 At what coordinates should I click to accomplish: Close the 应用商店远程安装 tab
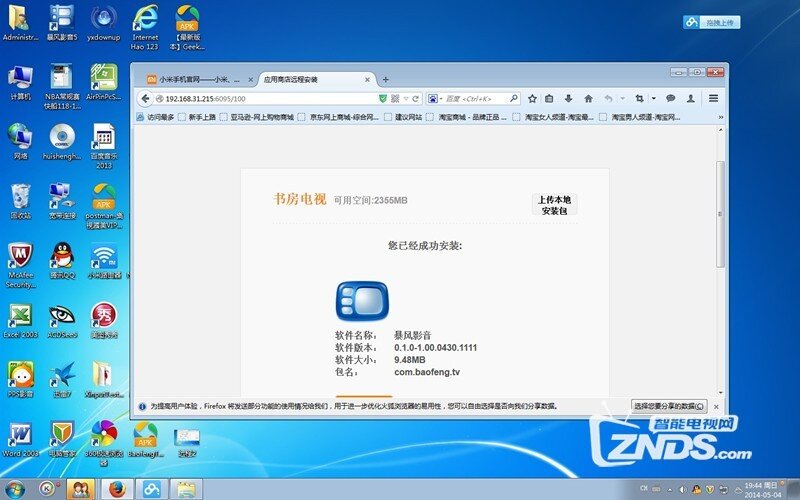point(367,80)
